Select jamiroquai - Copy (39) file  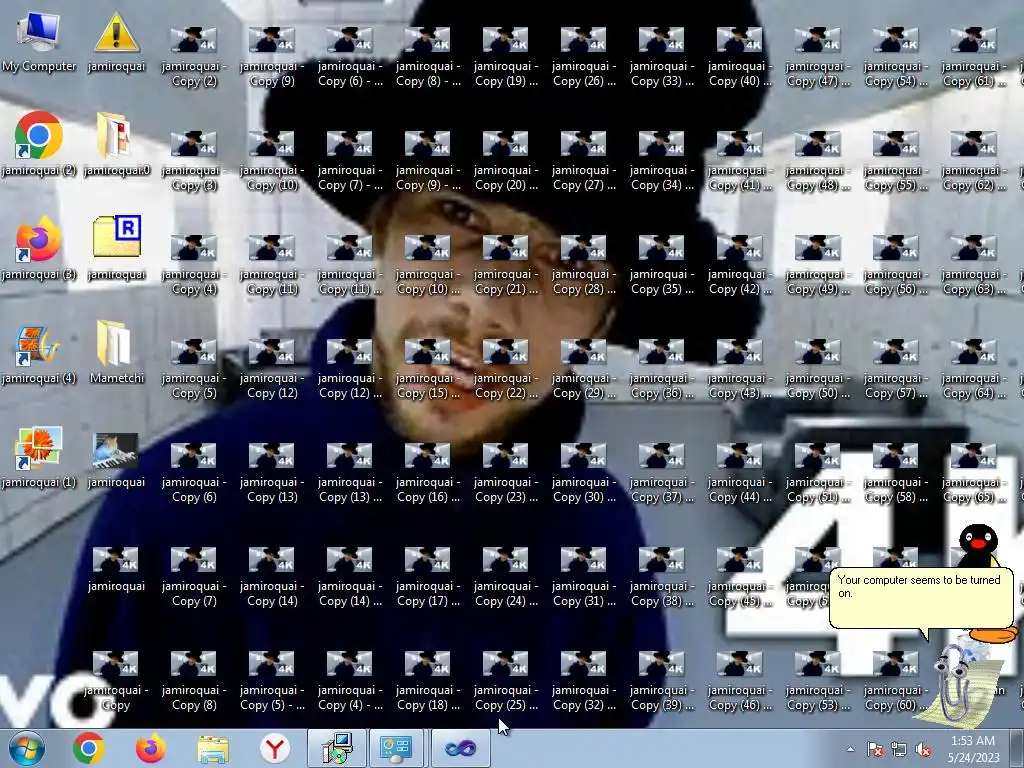[662, 679]
